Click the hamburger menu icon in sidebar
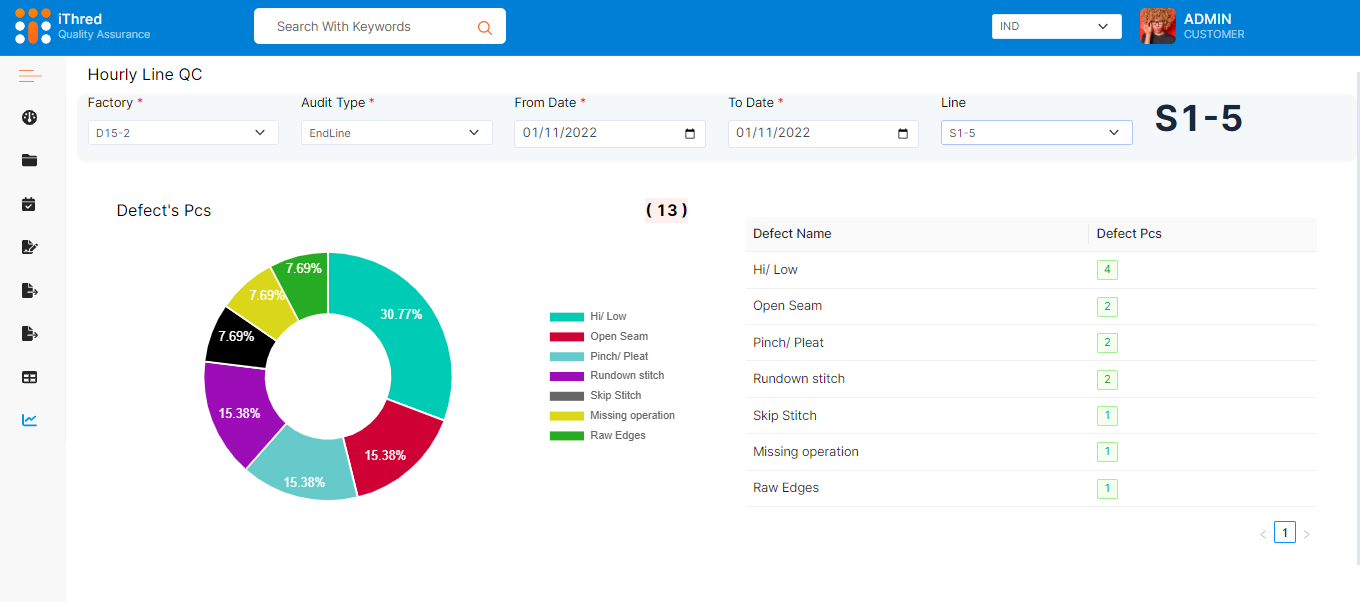The image size is (1360, 602). (x=30, y=75)
